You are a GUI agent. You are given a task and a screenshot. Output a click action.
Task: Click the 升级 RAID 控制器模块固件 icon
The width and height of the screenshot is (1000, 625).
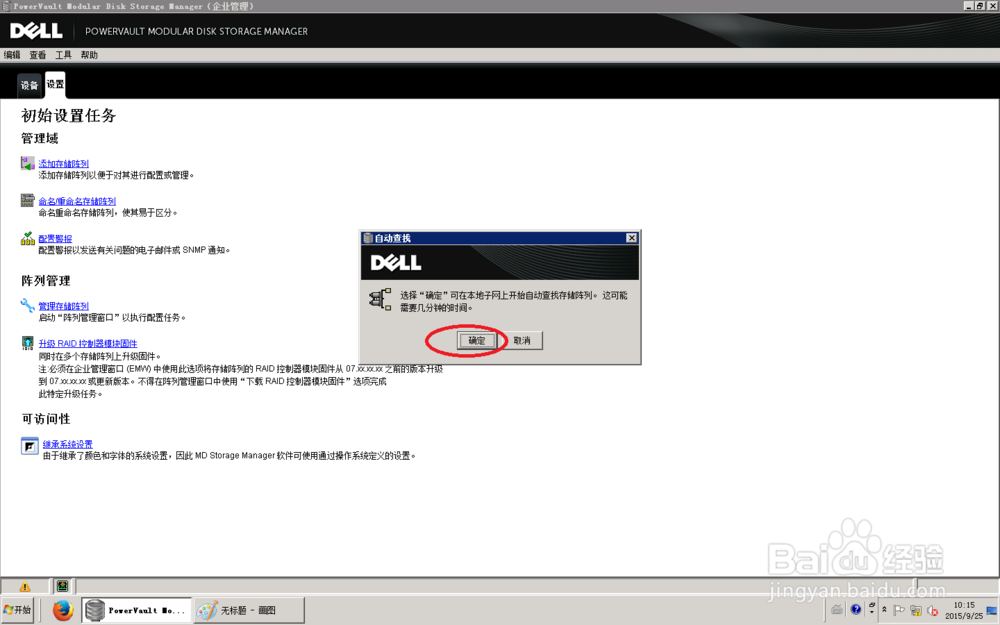pos(27,343)
